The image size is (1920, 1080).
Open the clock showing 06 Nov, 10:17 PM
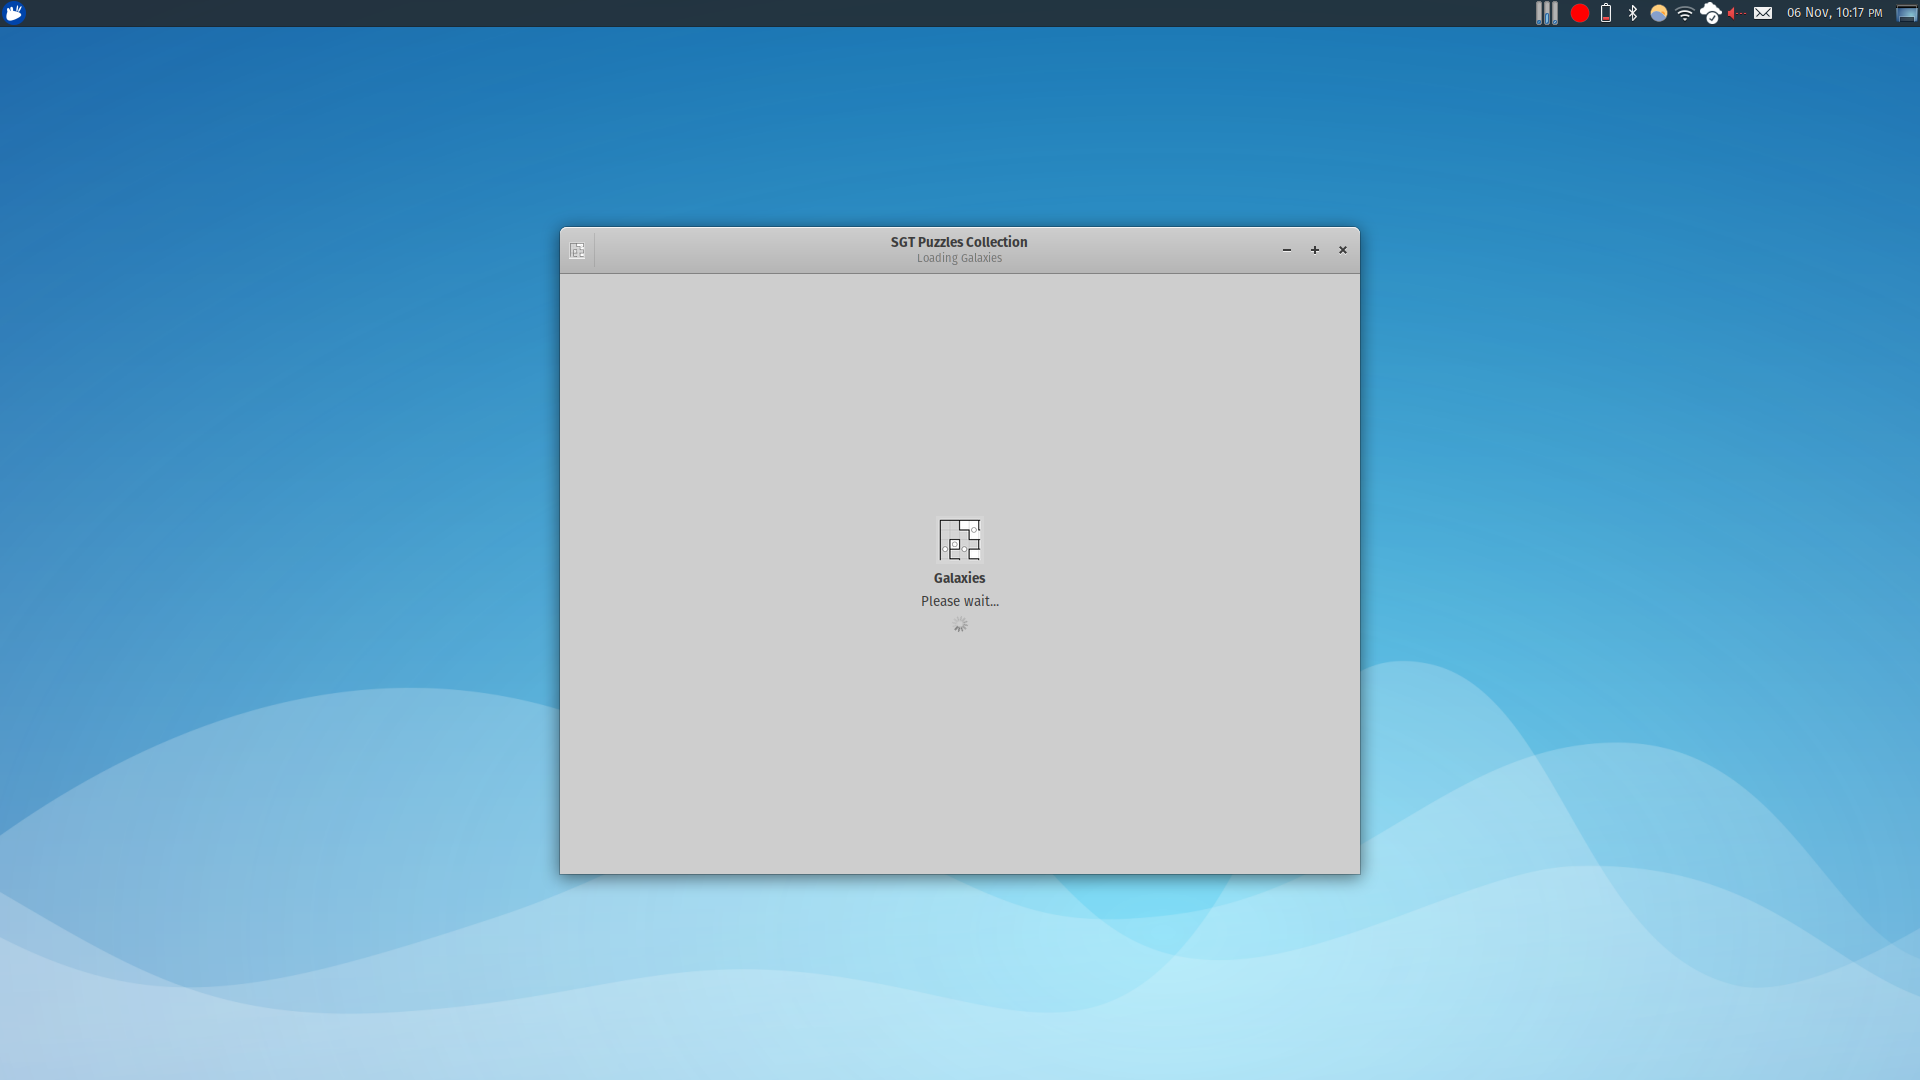1834,13
